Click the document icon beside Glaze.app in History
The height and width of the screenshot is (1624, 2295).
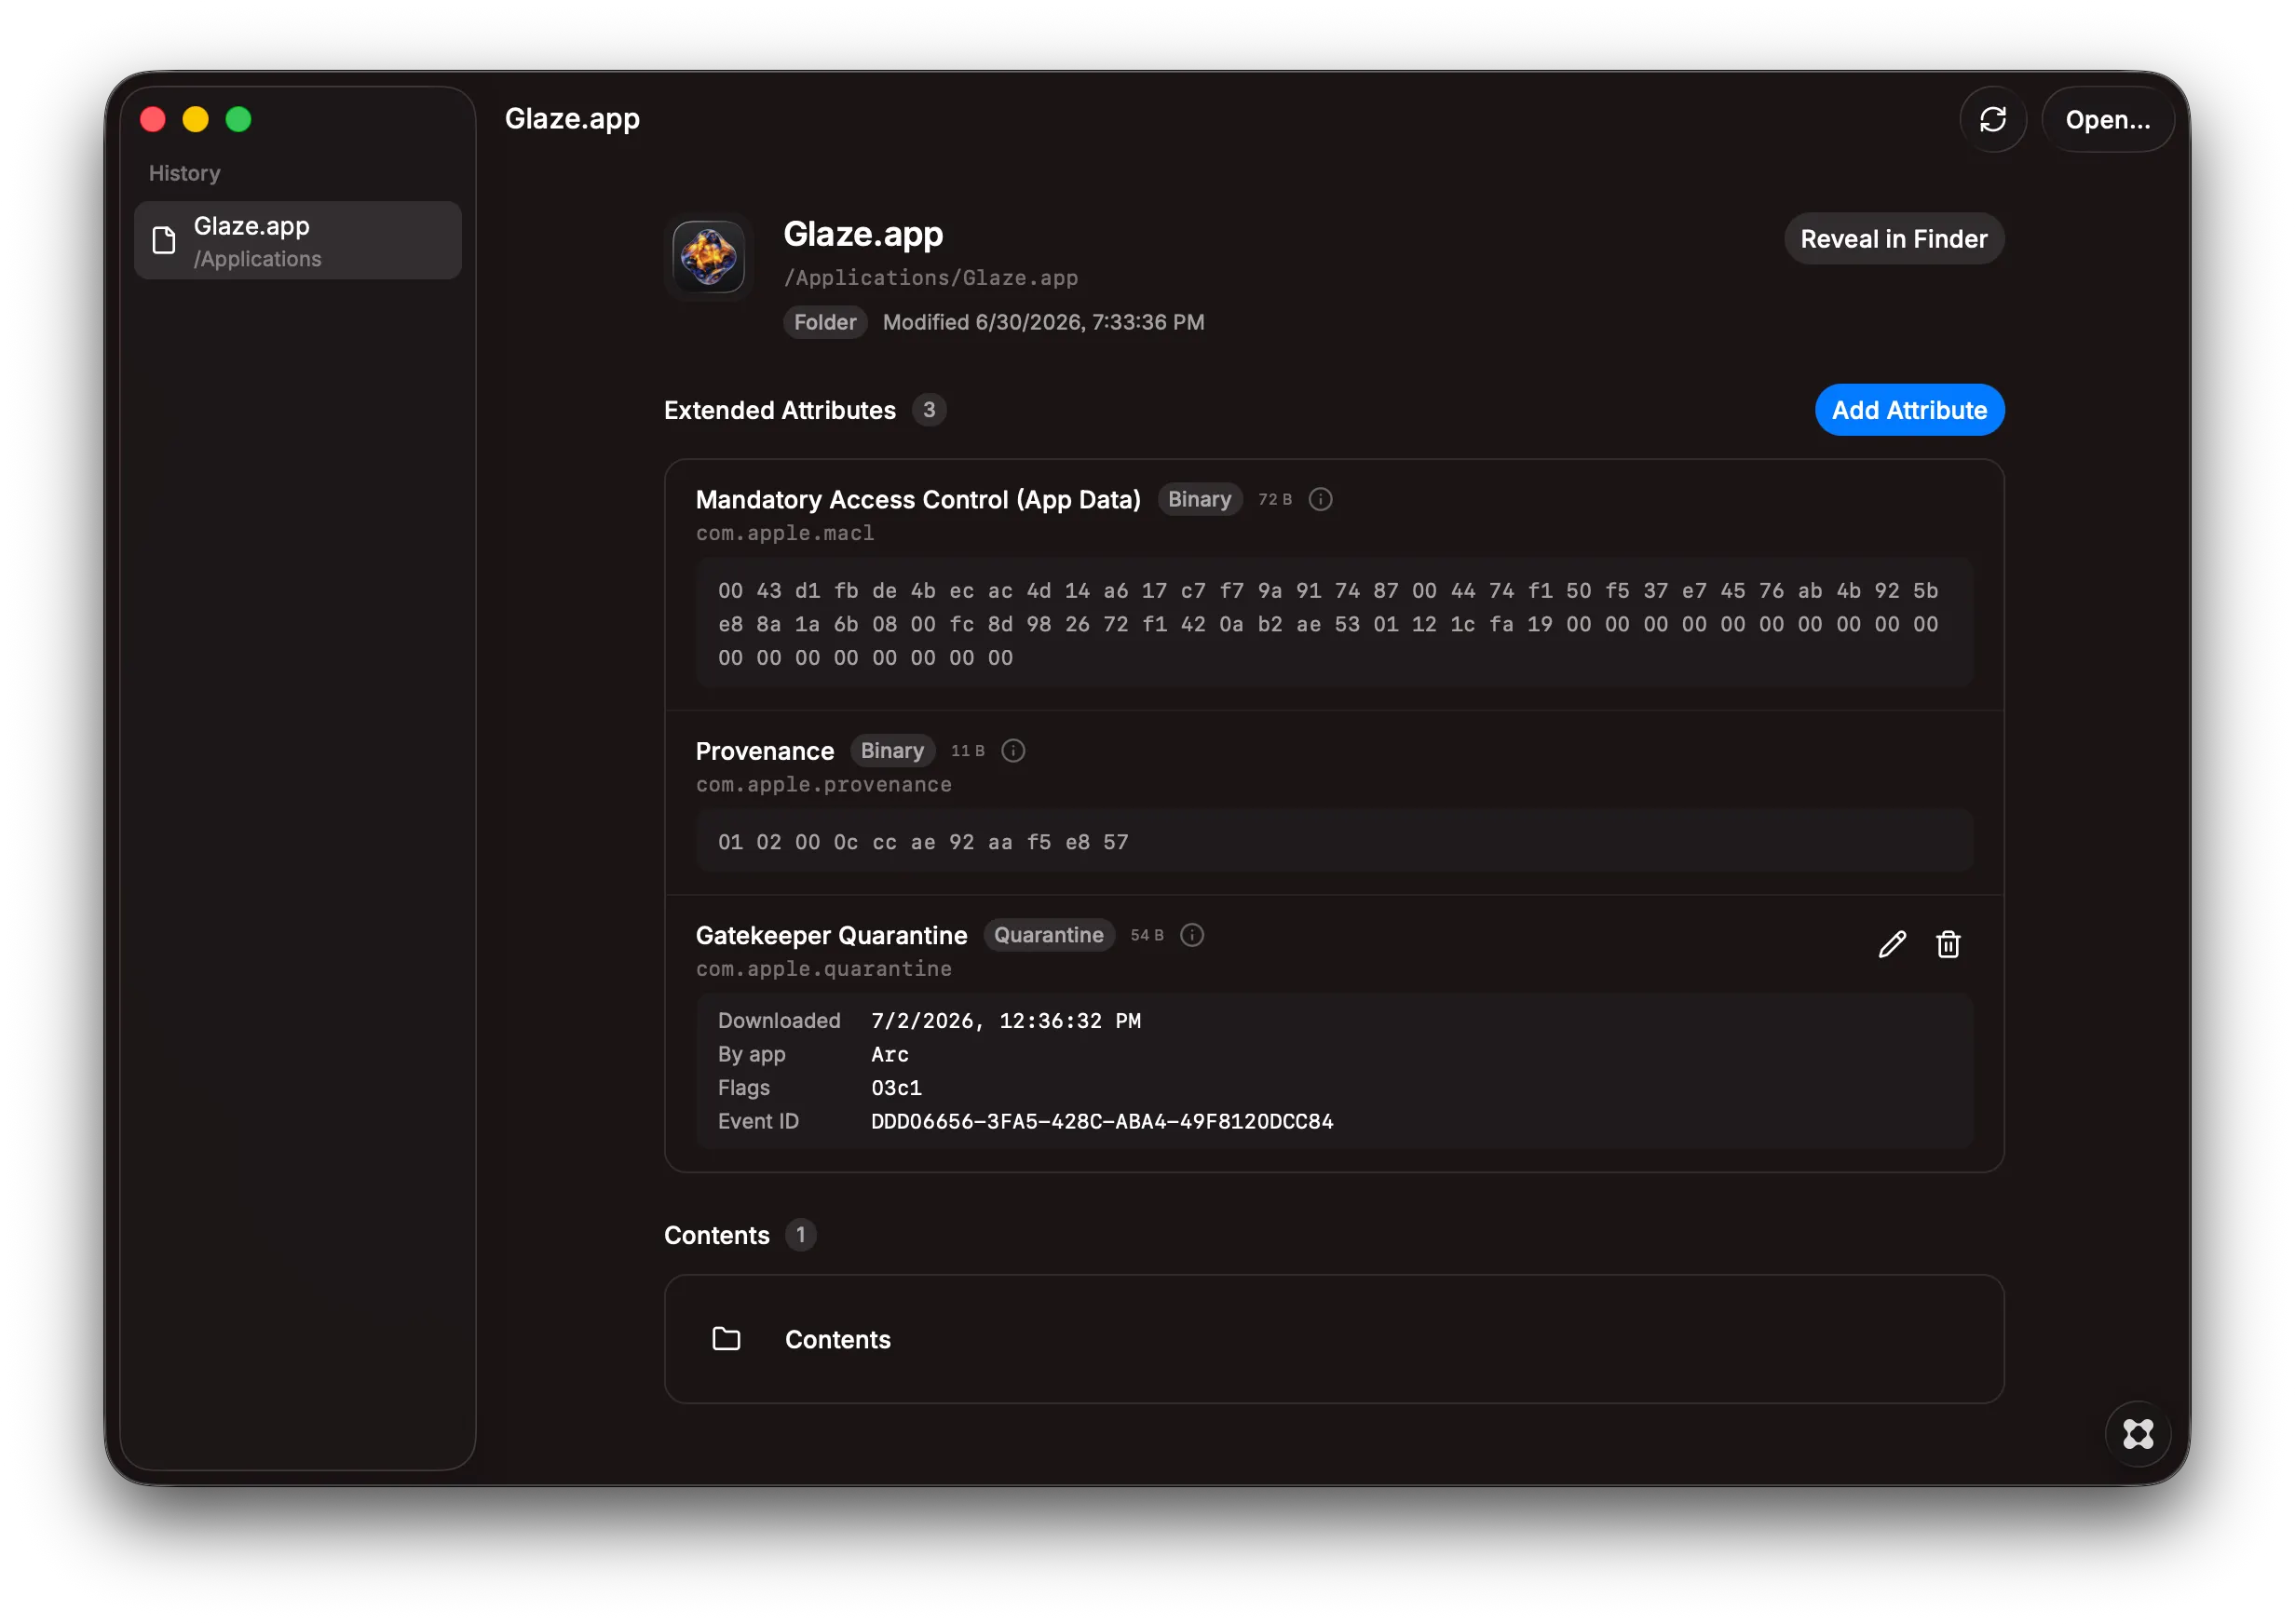tap(164, 241)
